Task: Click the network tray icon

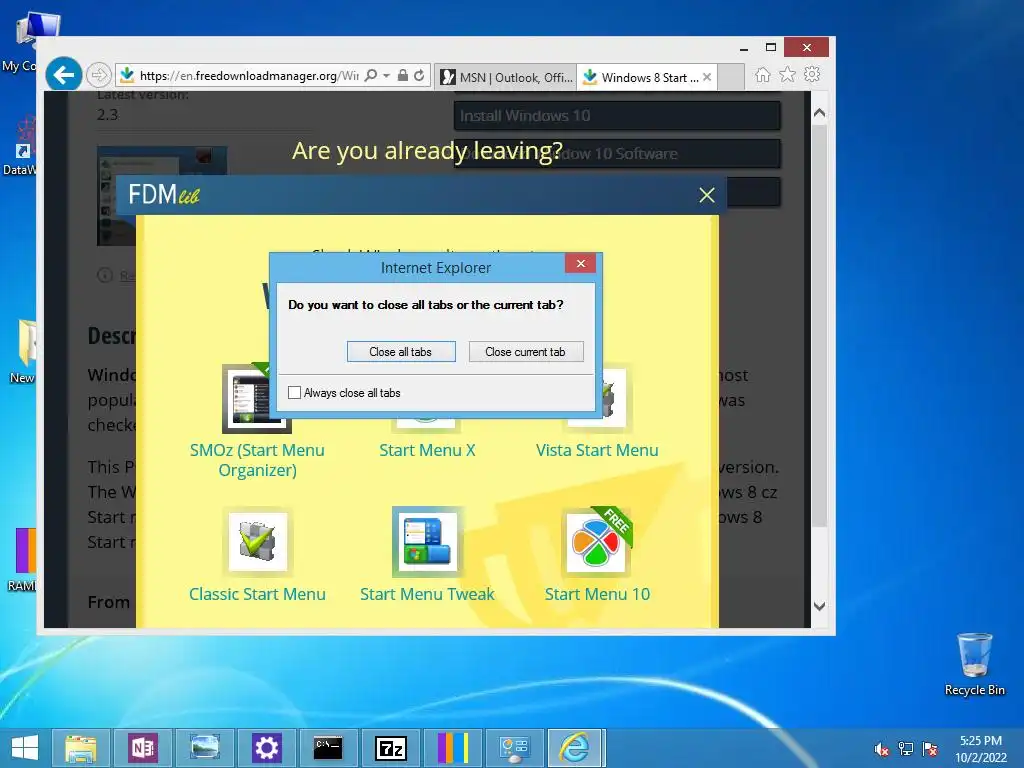Action: click(906, 749)
